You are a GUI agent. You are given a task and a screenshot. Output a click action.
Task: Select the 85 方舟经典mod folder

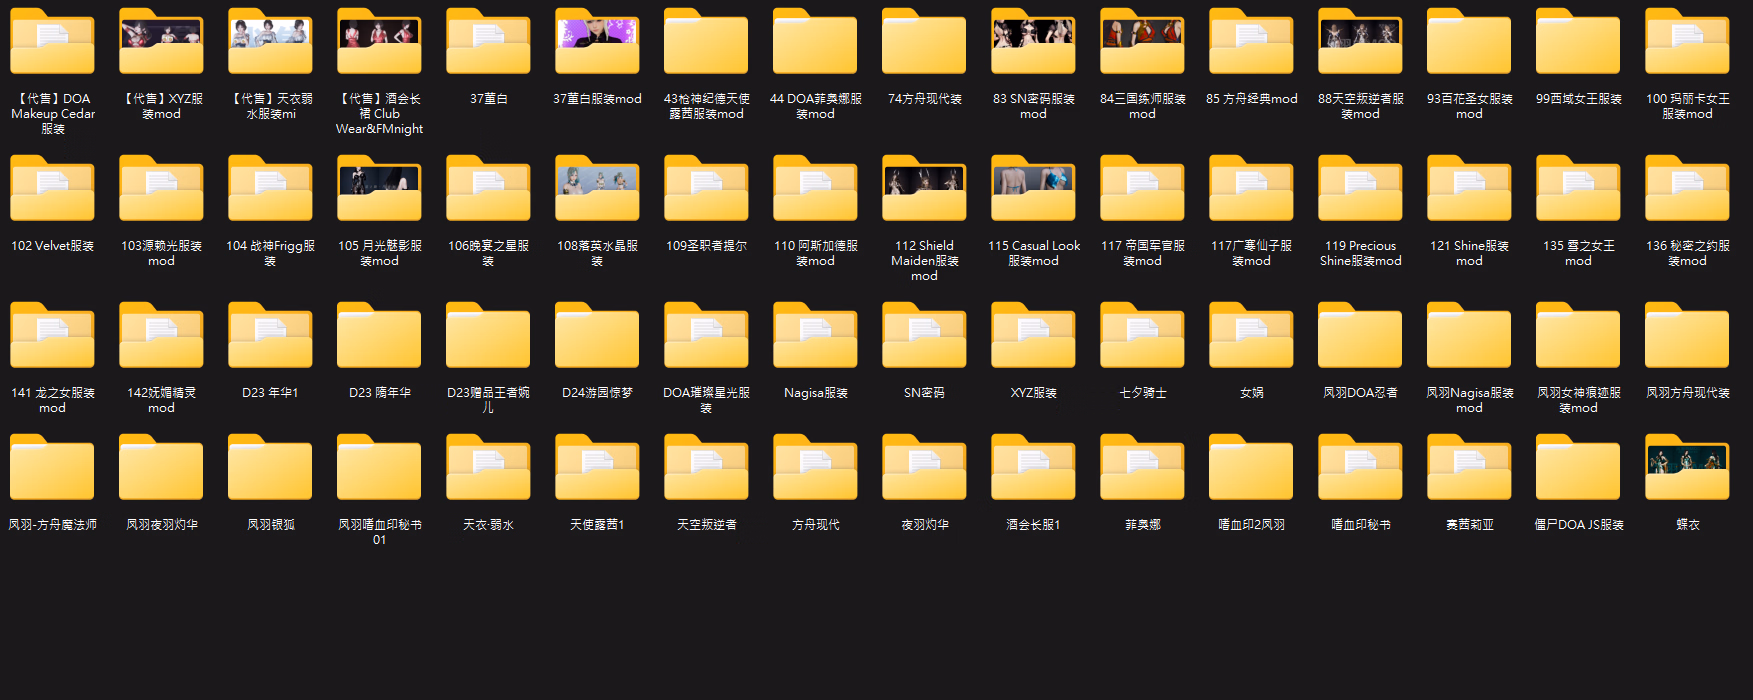pos(1251,42)
